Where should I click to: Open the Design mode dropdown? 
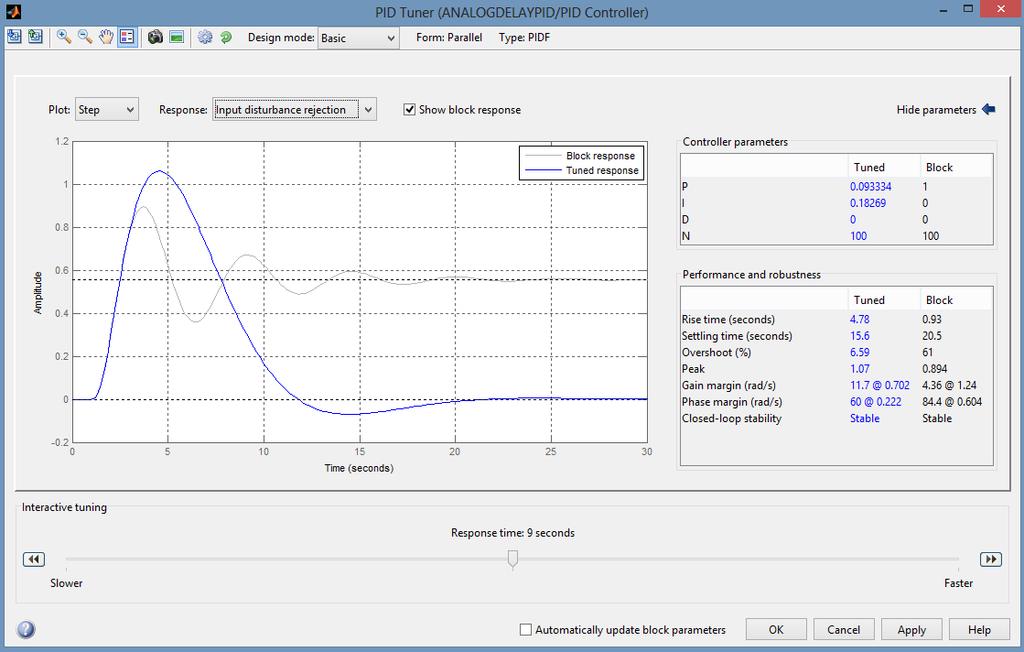[358, 38]
